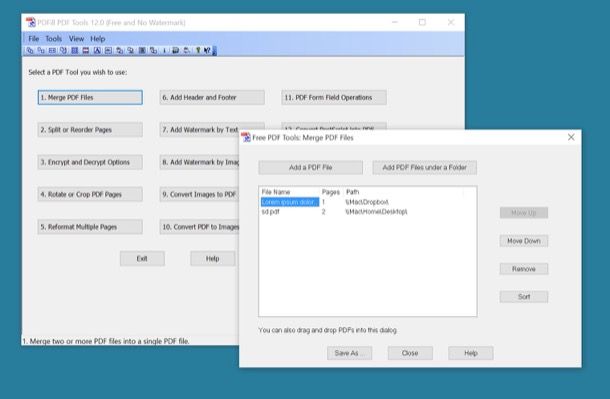Click the Watermark by Text 'A' toolbar icon

tap(97, 51)
